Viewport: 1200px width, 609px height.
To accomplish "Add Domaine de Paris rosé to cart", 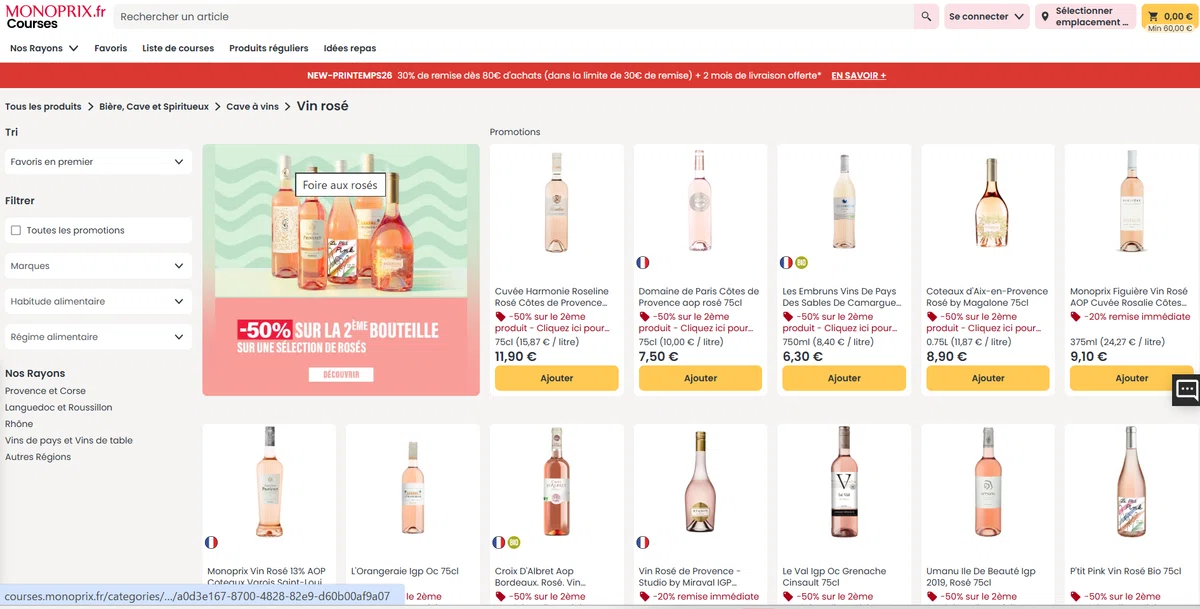I will click(x=700, y=378).
